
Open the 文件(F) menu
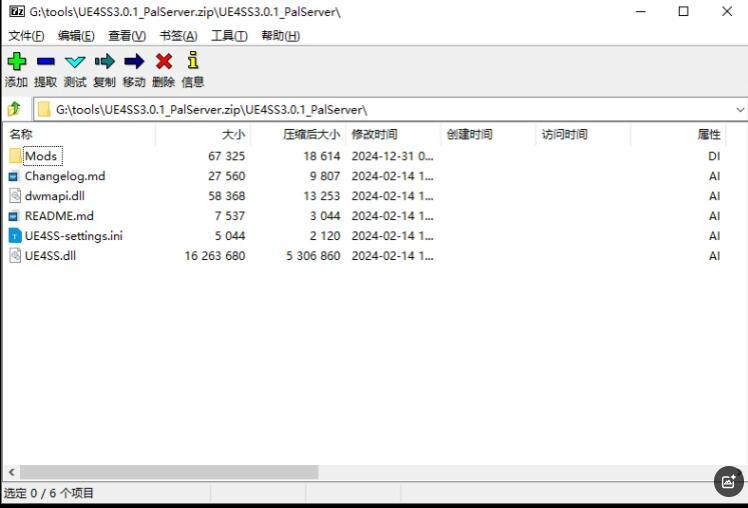point(26,36)
